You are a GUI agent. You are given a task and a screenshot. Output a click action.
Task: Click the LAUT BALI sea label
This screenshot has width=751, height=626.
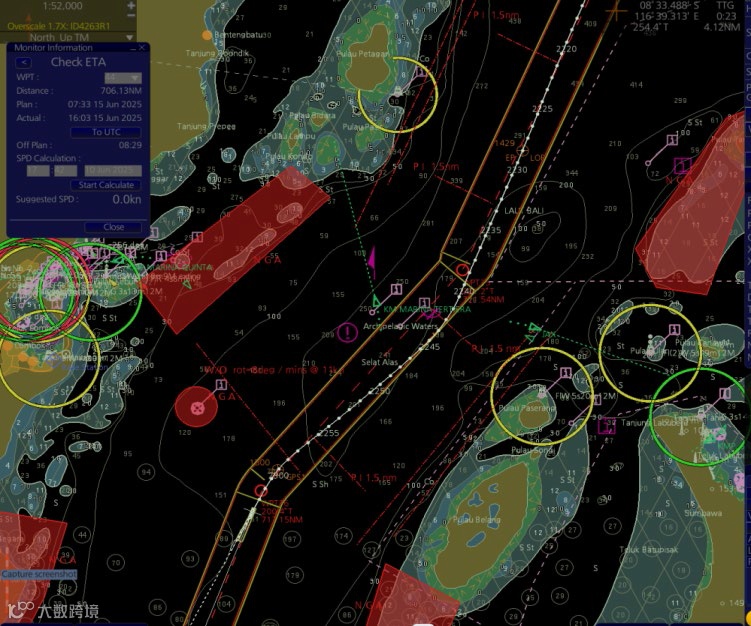pyautogui.click(x=523, y=211)
